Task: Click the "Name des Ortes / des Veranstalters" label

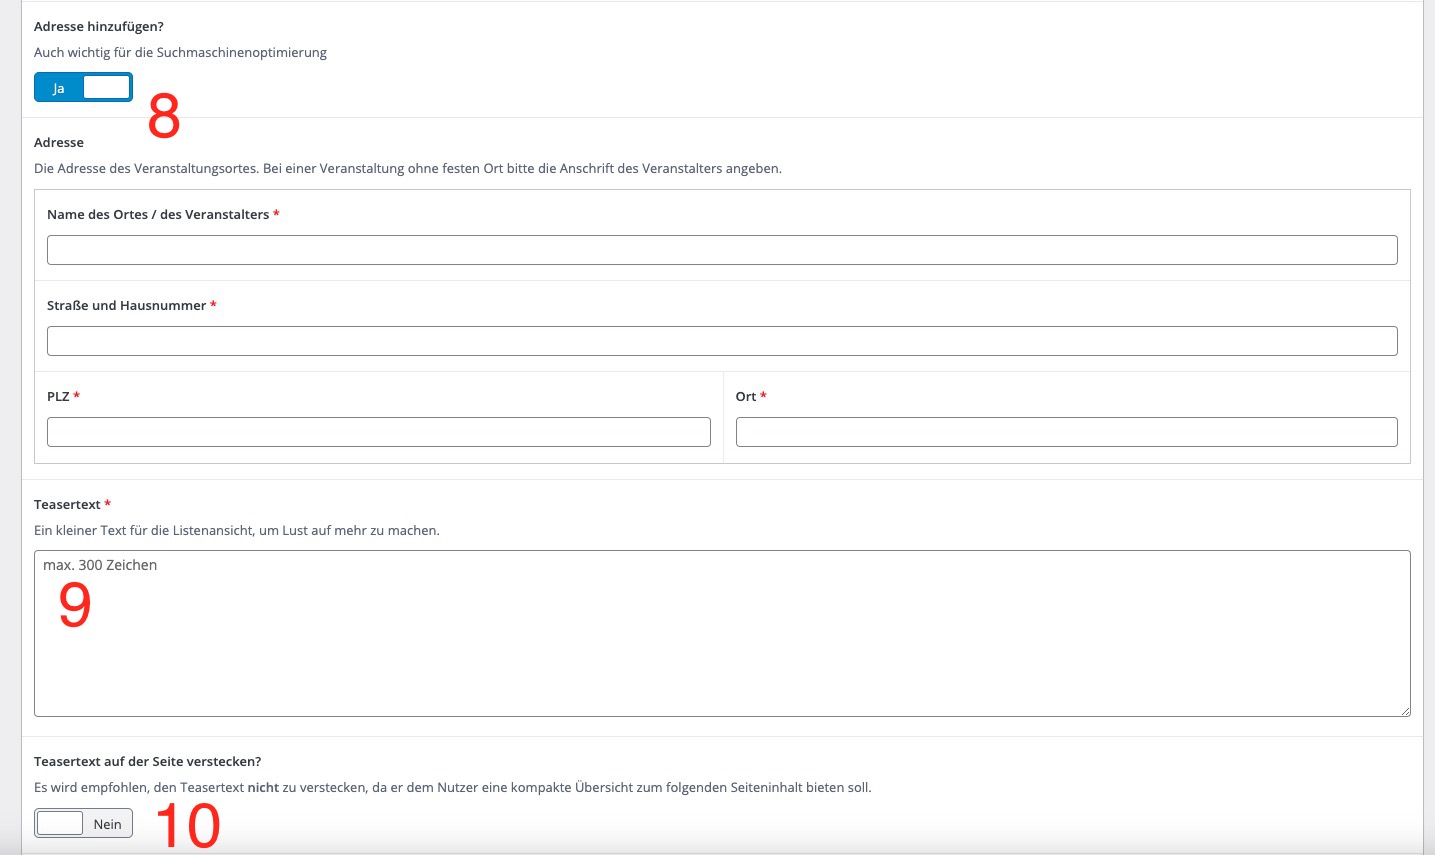Action: point(157,215)
